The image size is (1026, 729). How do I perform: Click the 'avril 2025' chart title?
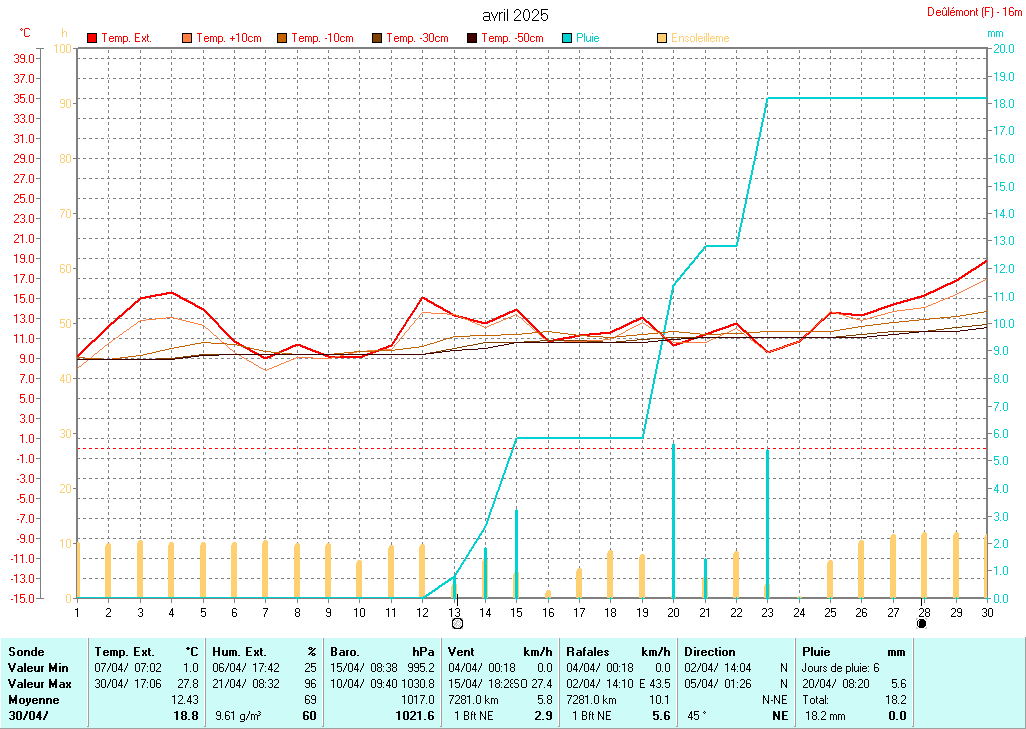(514, 15)
